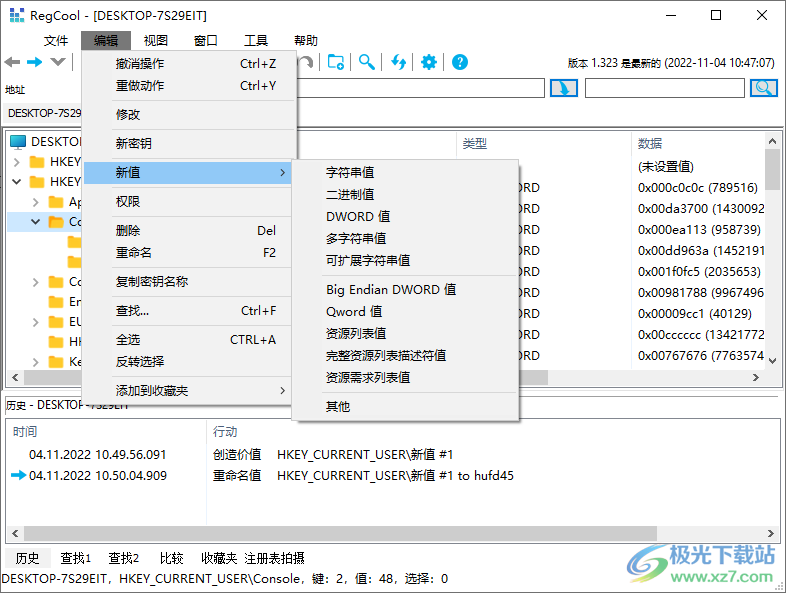Click the forward navigation arrow
Screen dimensions: 786x593
click(34, 62)
